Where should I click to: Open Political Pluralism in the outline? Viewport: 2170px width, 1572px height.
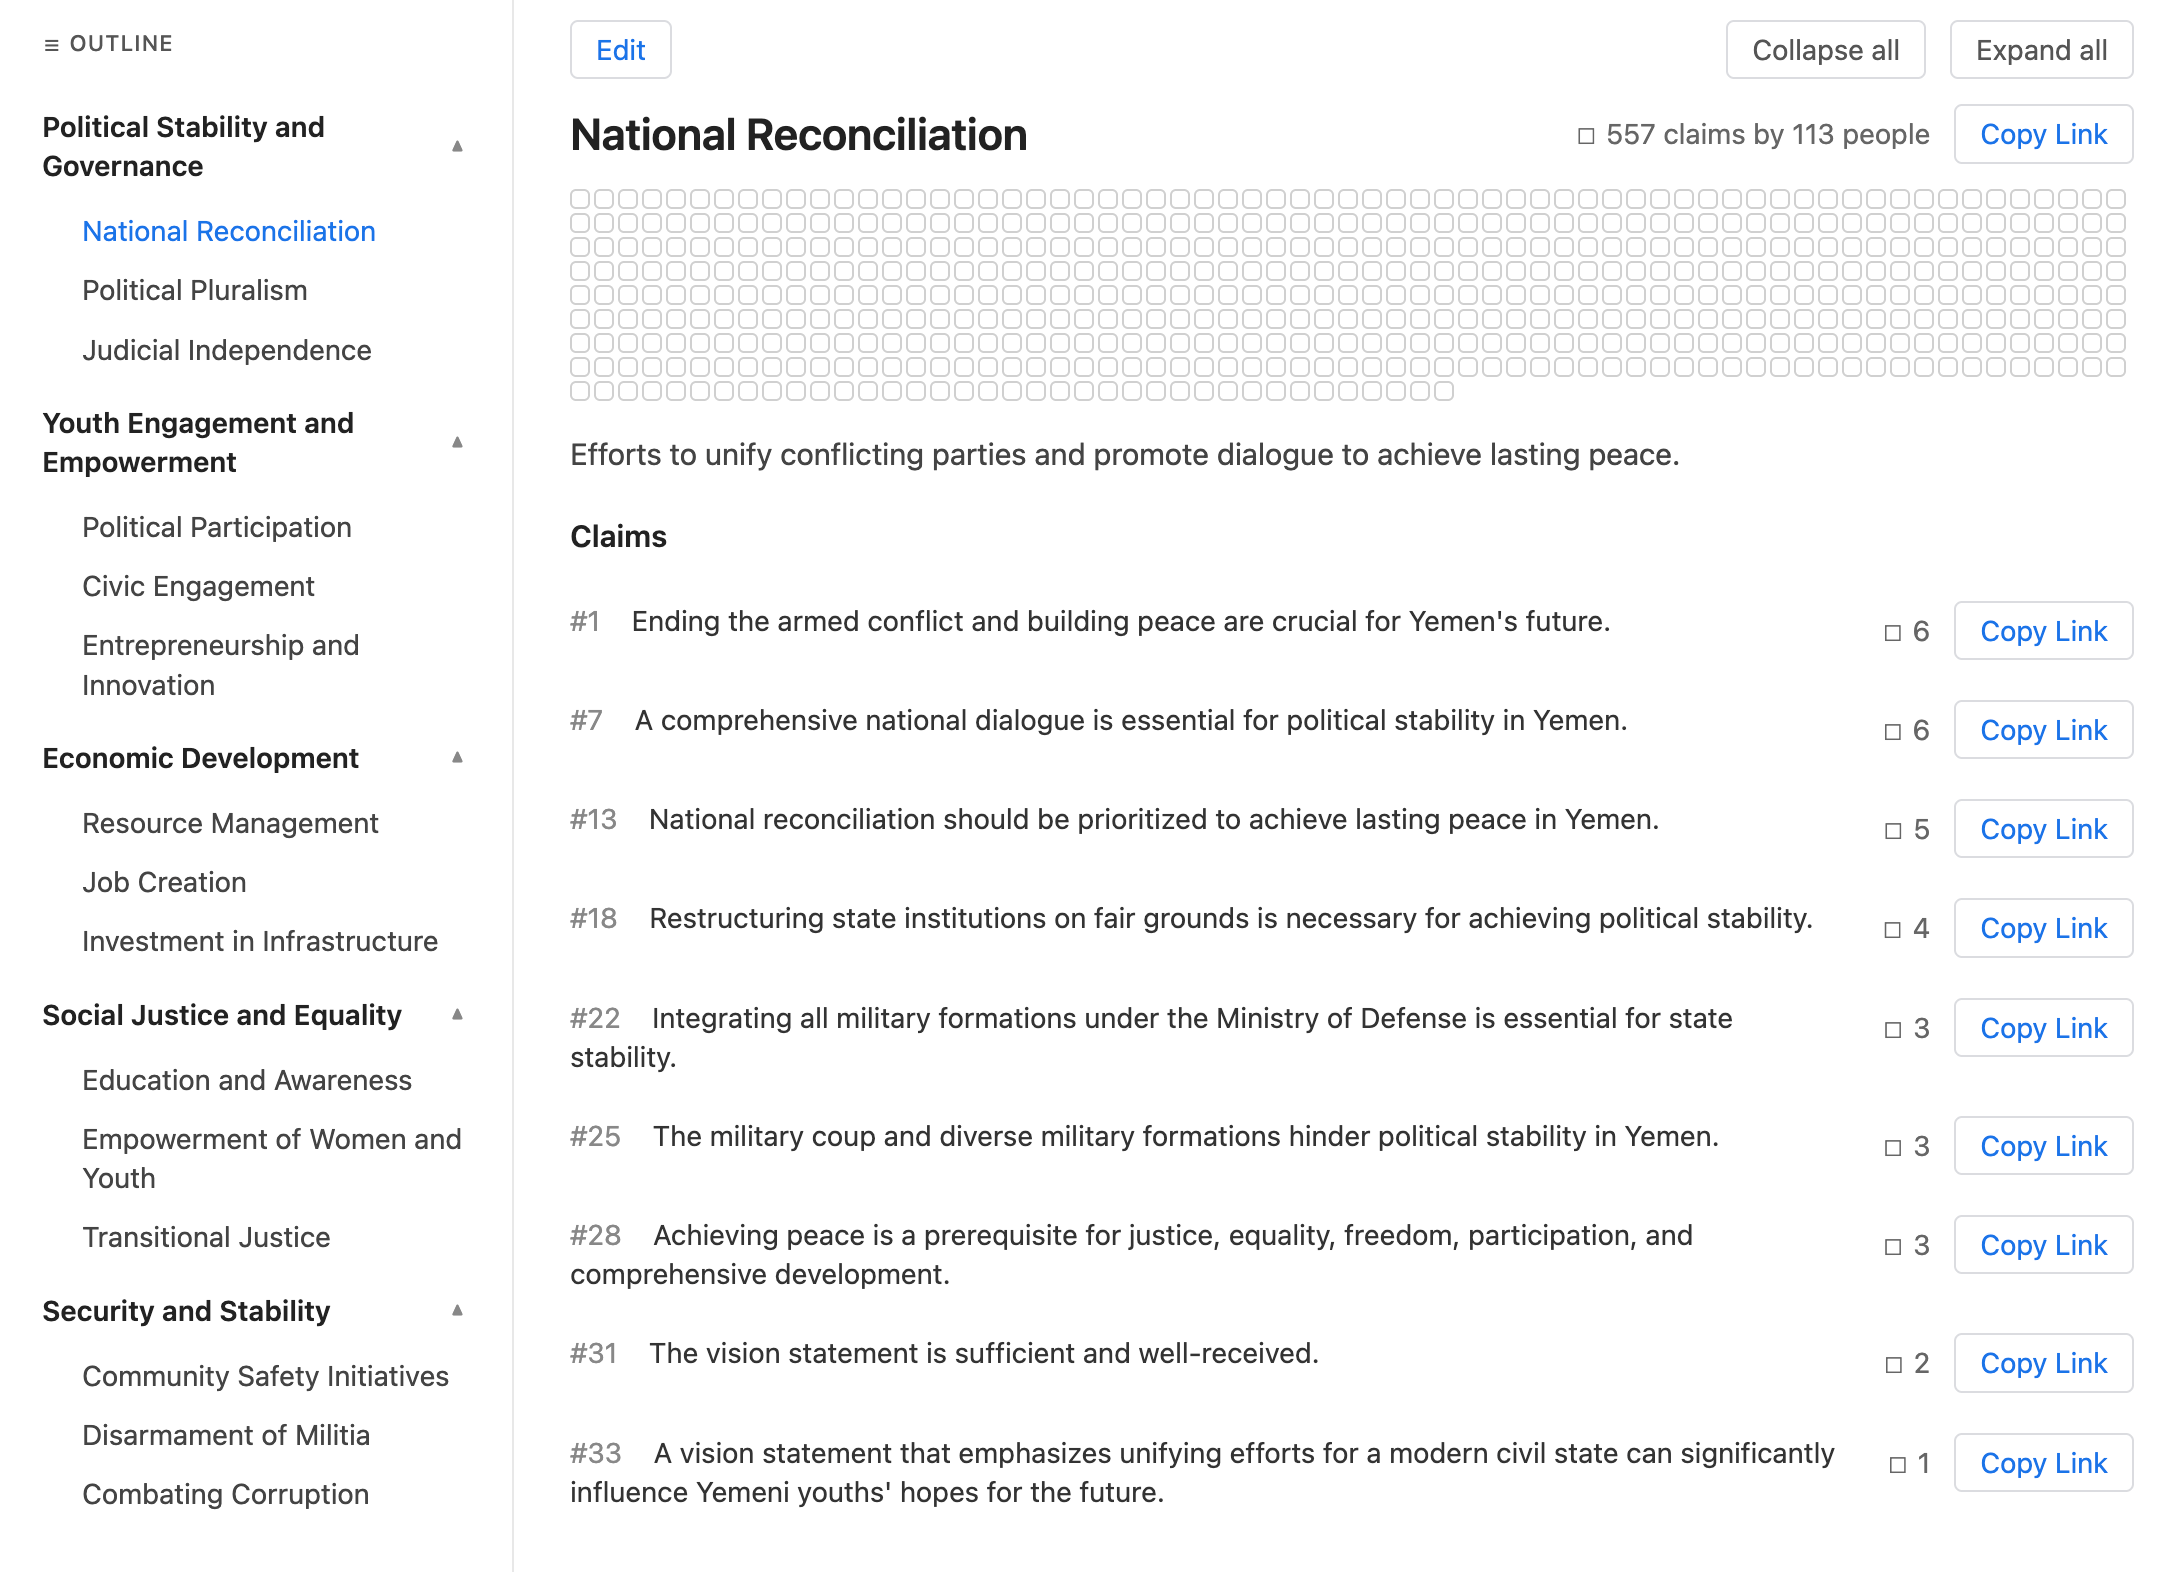(x=194, y=290)
